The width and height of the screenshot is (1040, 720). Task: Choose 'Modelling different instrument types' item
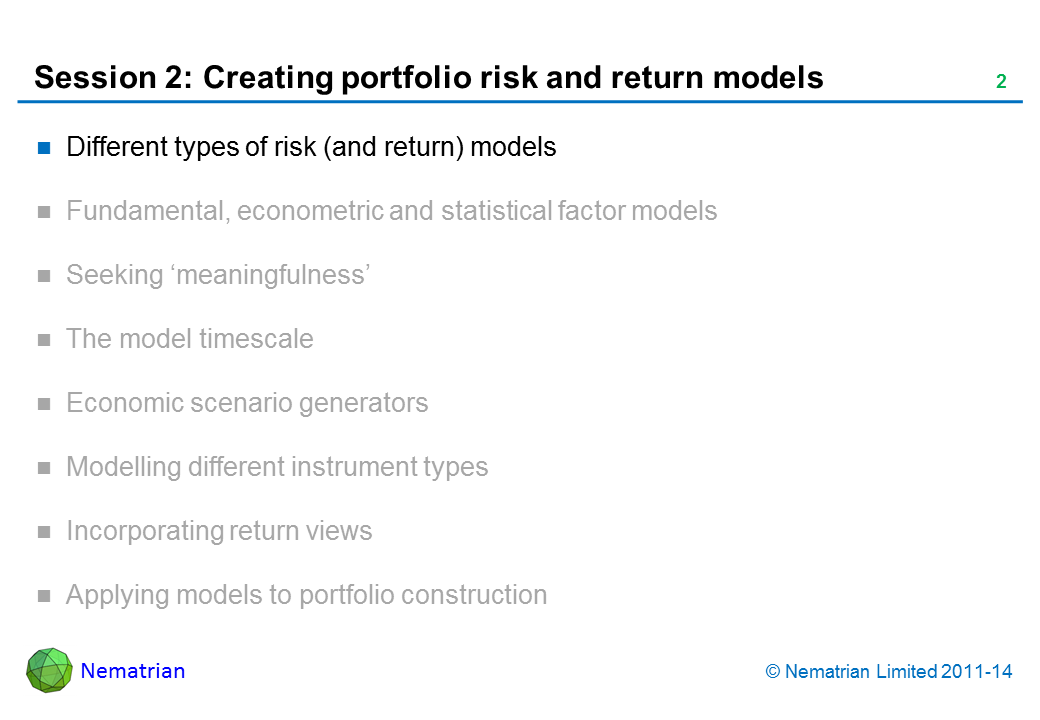coord(277,467)
